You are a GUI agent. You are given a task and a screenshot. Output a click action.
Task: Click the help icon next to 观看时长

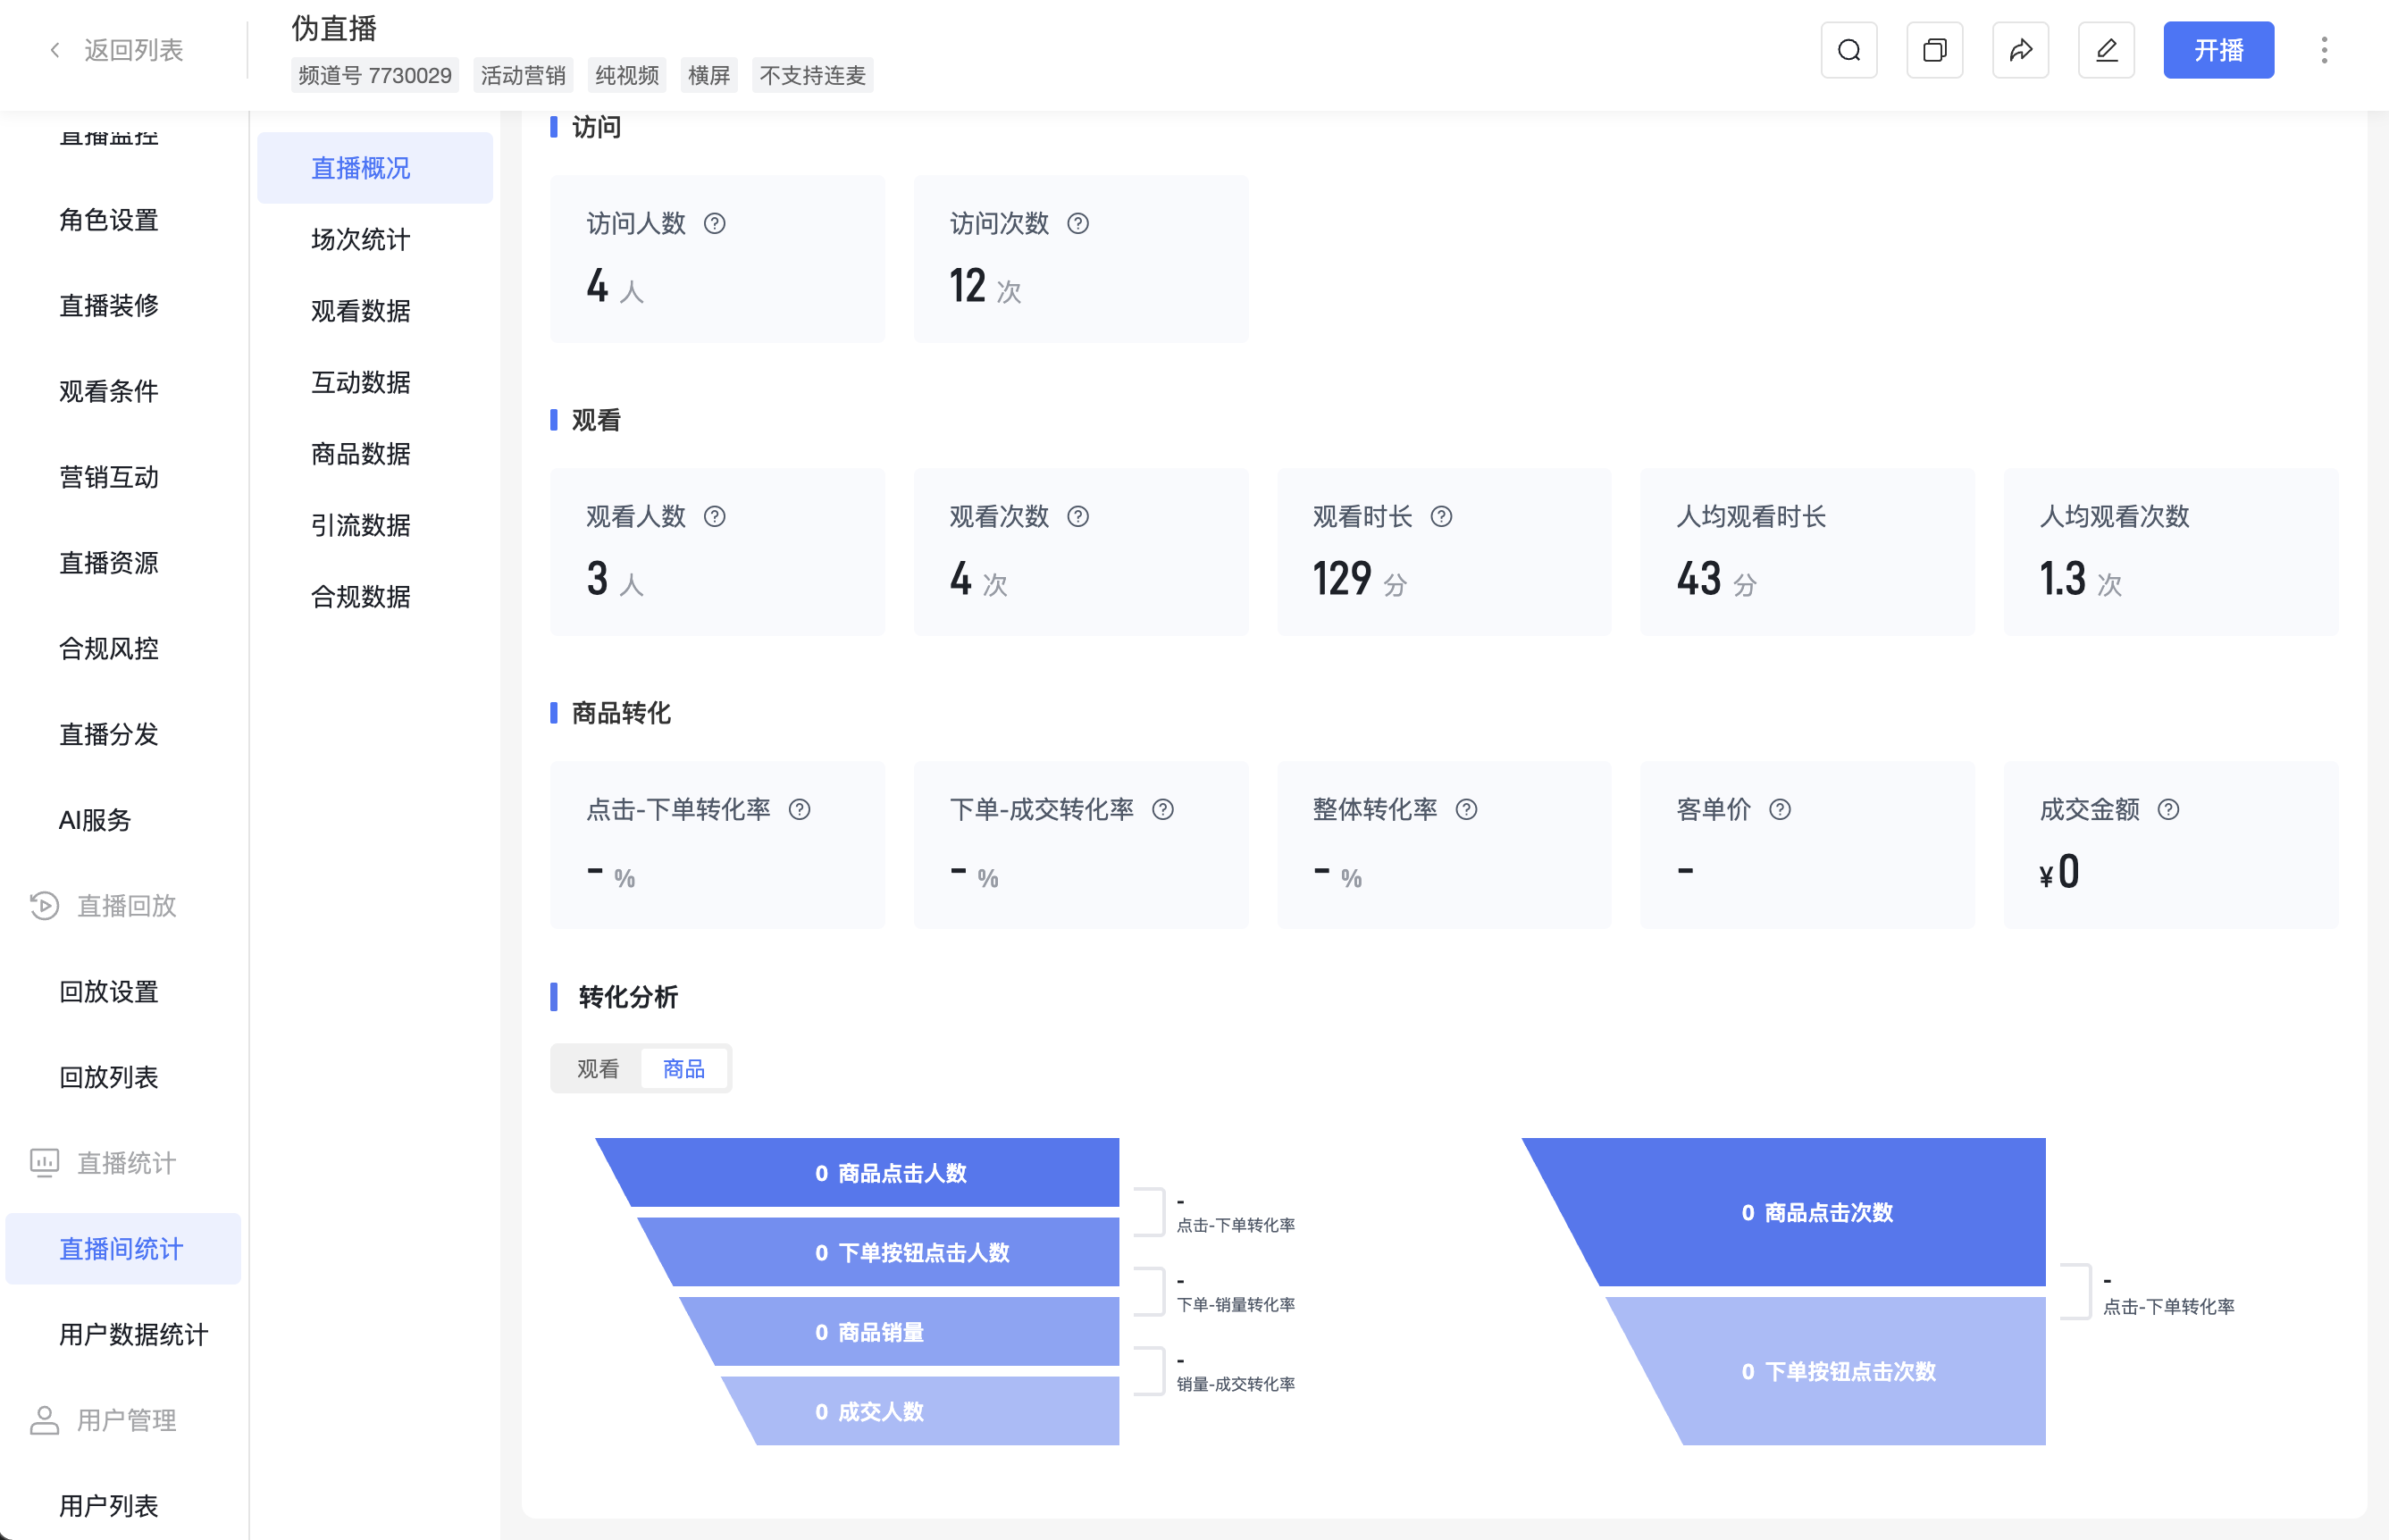[1441, 516]
